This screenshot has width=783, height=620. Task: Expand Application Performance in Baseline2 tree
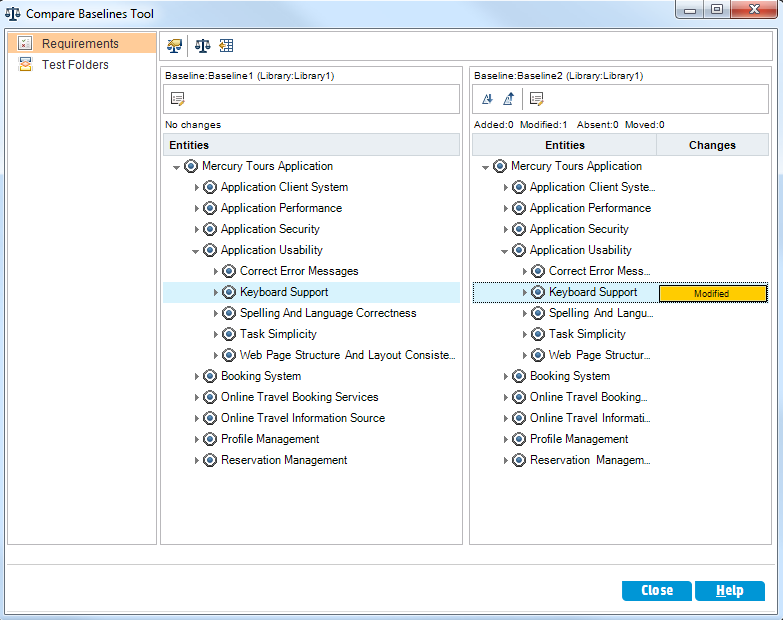(x=505, y=209)
